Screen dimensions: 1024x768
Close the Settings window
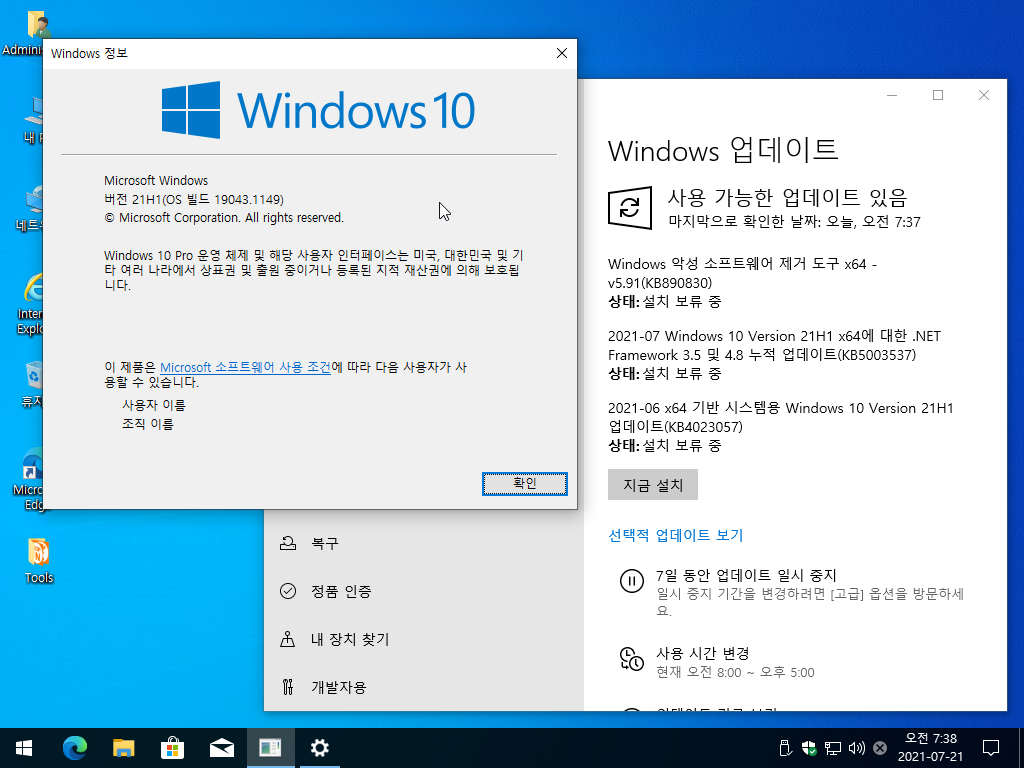tap(984, 95)
